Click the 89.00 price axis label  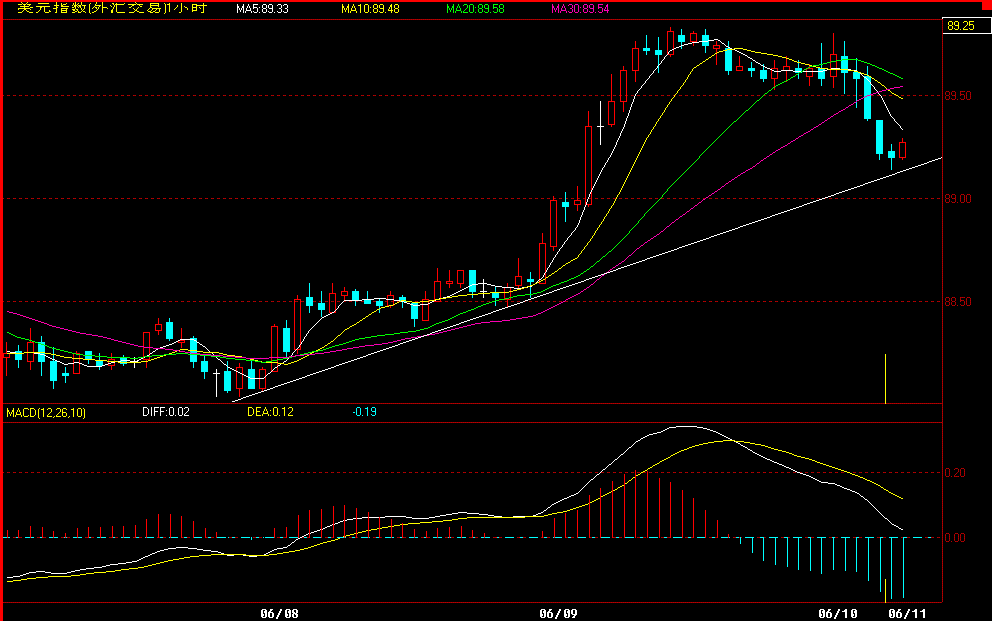(x=958, y=199)
